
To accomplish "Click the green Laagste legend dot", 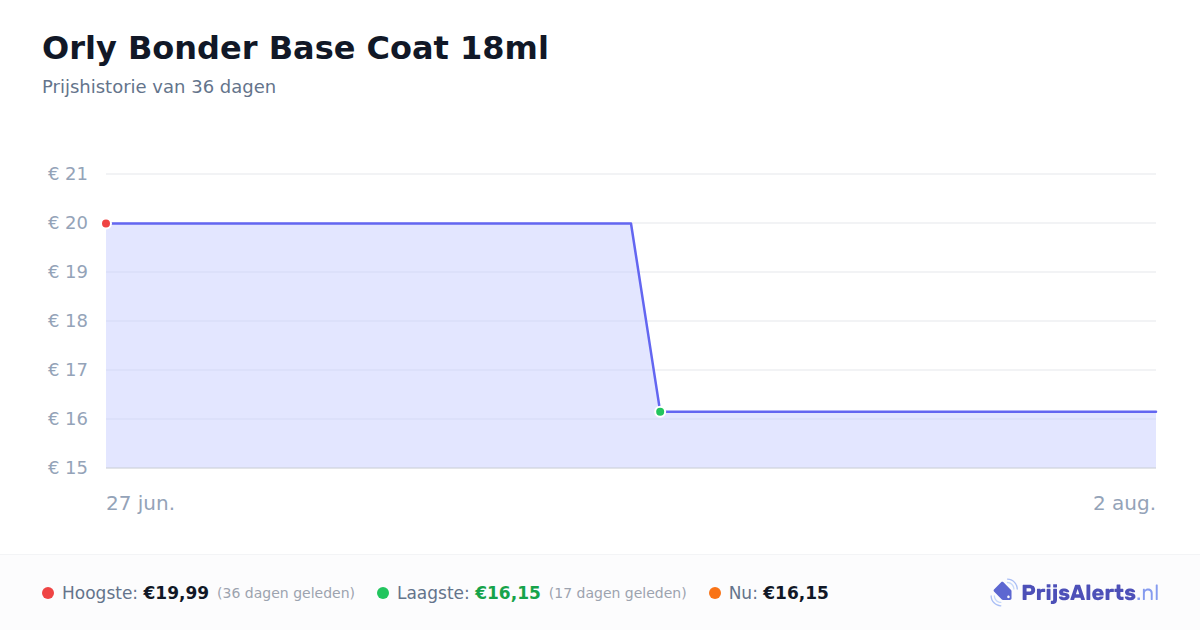I will (383, 593).
